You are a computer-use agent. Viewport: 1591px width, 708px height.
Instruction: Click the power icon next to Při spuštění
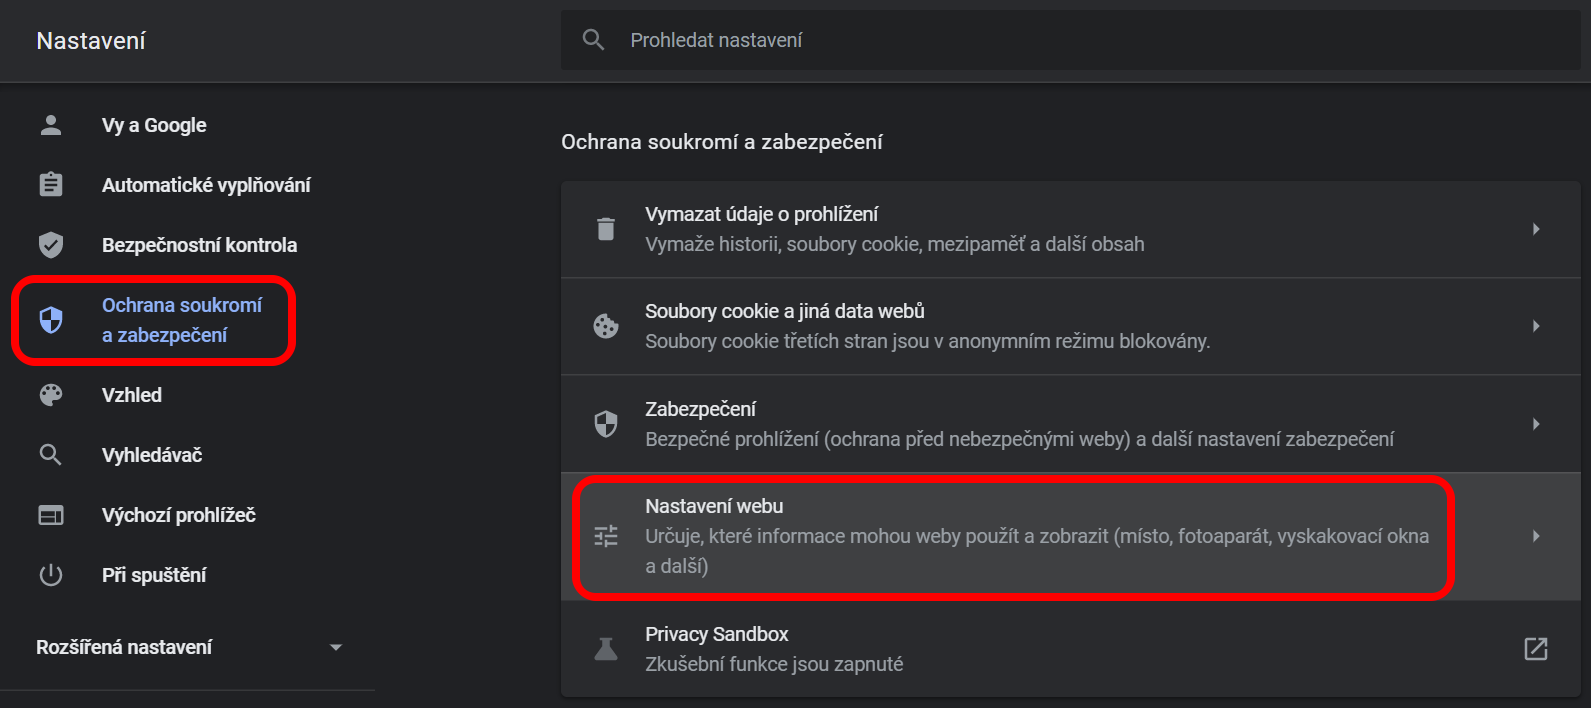click(51, 575)
